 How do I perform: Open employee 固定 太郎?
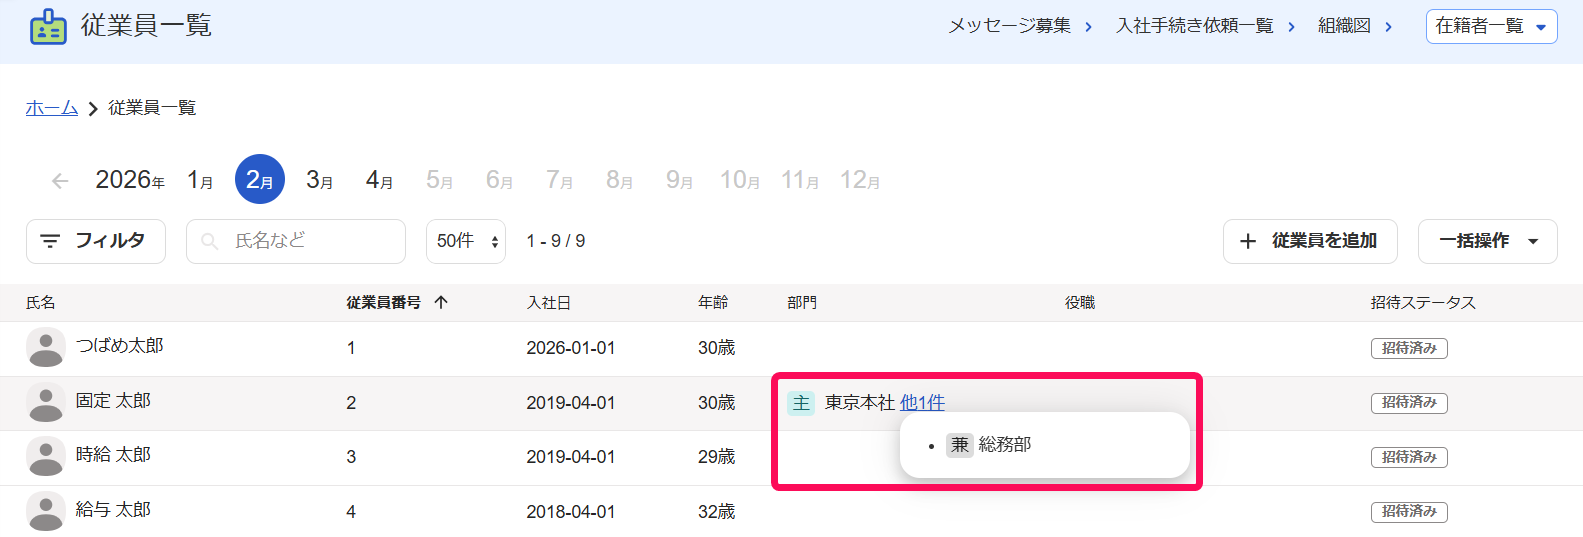[x=113, y=401]
